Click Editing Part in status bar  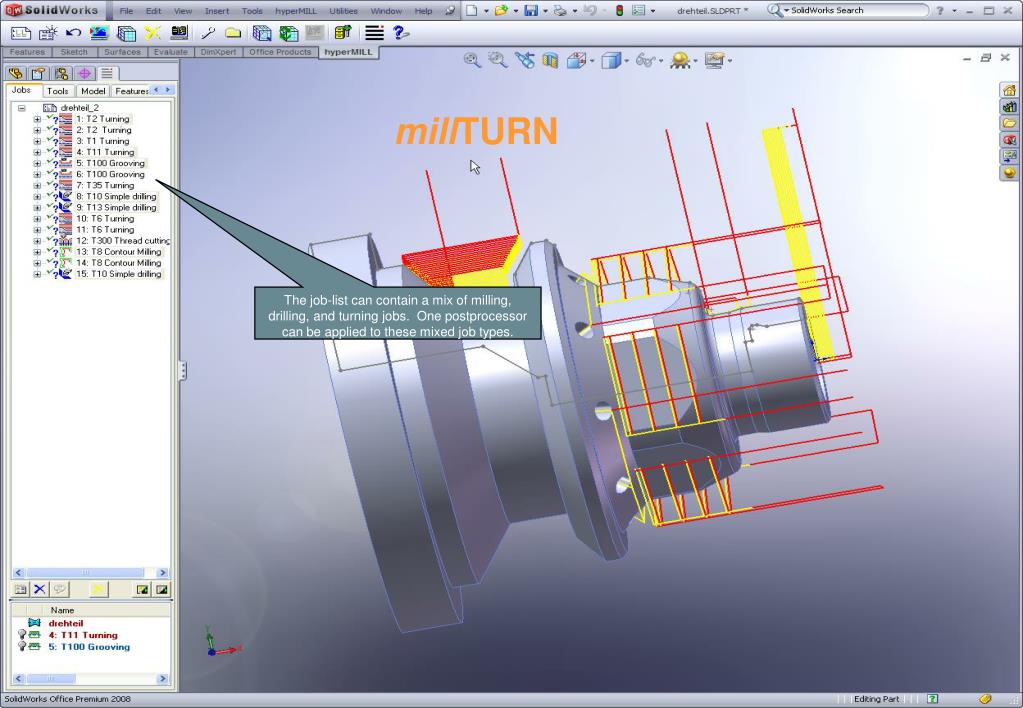pos(876,699)
